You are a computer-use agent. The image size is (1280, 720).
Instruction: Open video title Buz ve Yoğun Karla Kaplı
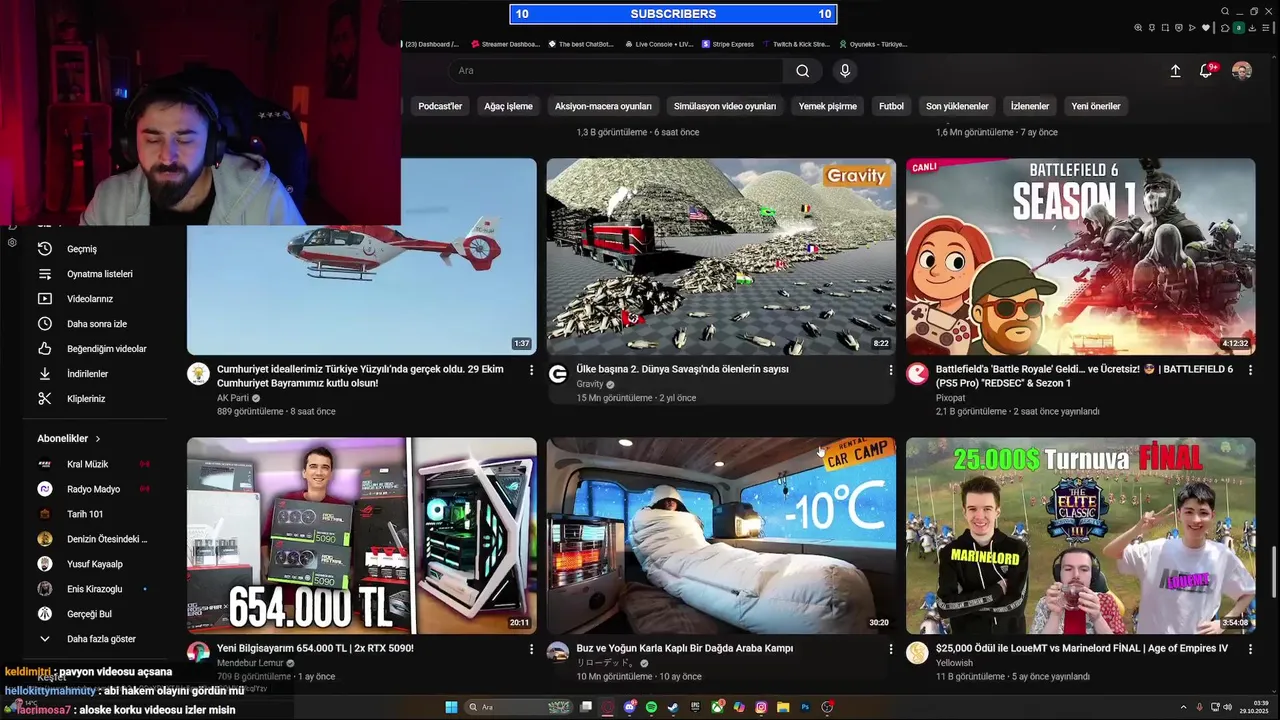coord(684,648)
